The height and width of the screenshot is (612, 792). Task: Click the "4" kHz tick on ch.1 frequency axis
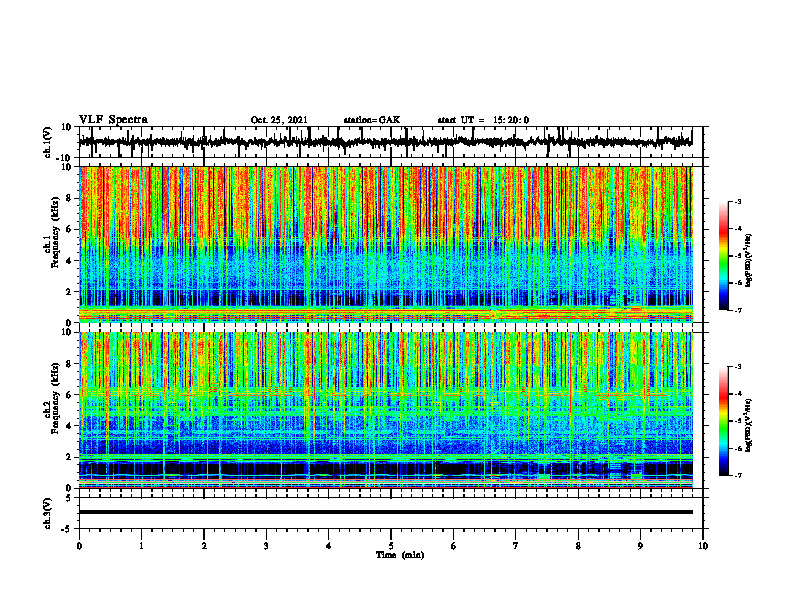tap(70, 261)
